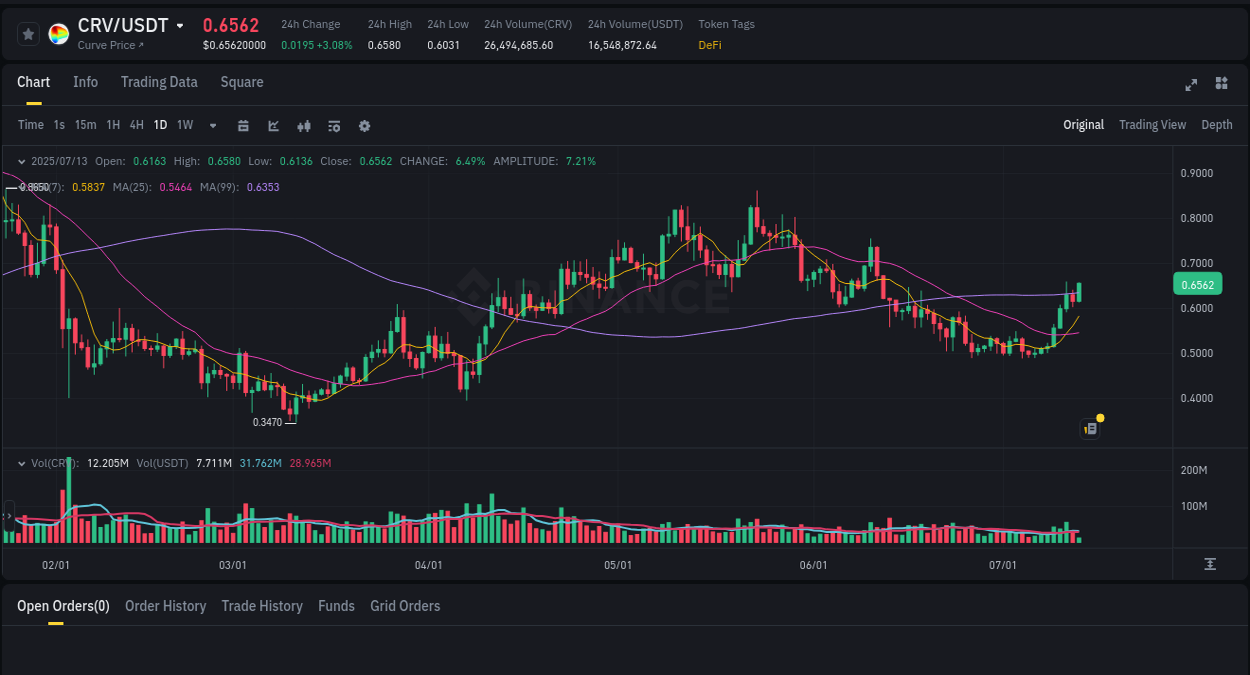Open the Order History tab
1250x675 pixels.
tap(165, 606)
